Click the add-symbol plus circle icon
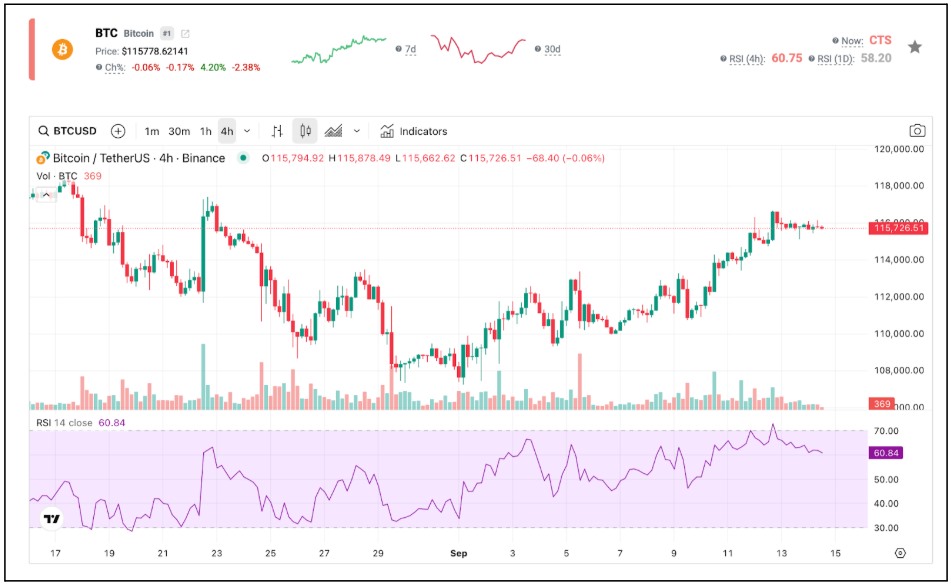The image size is (951, 586). [118, 131]
